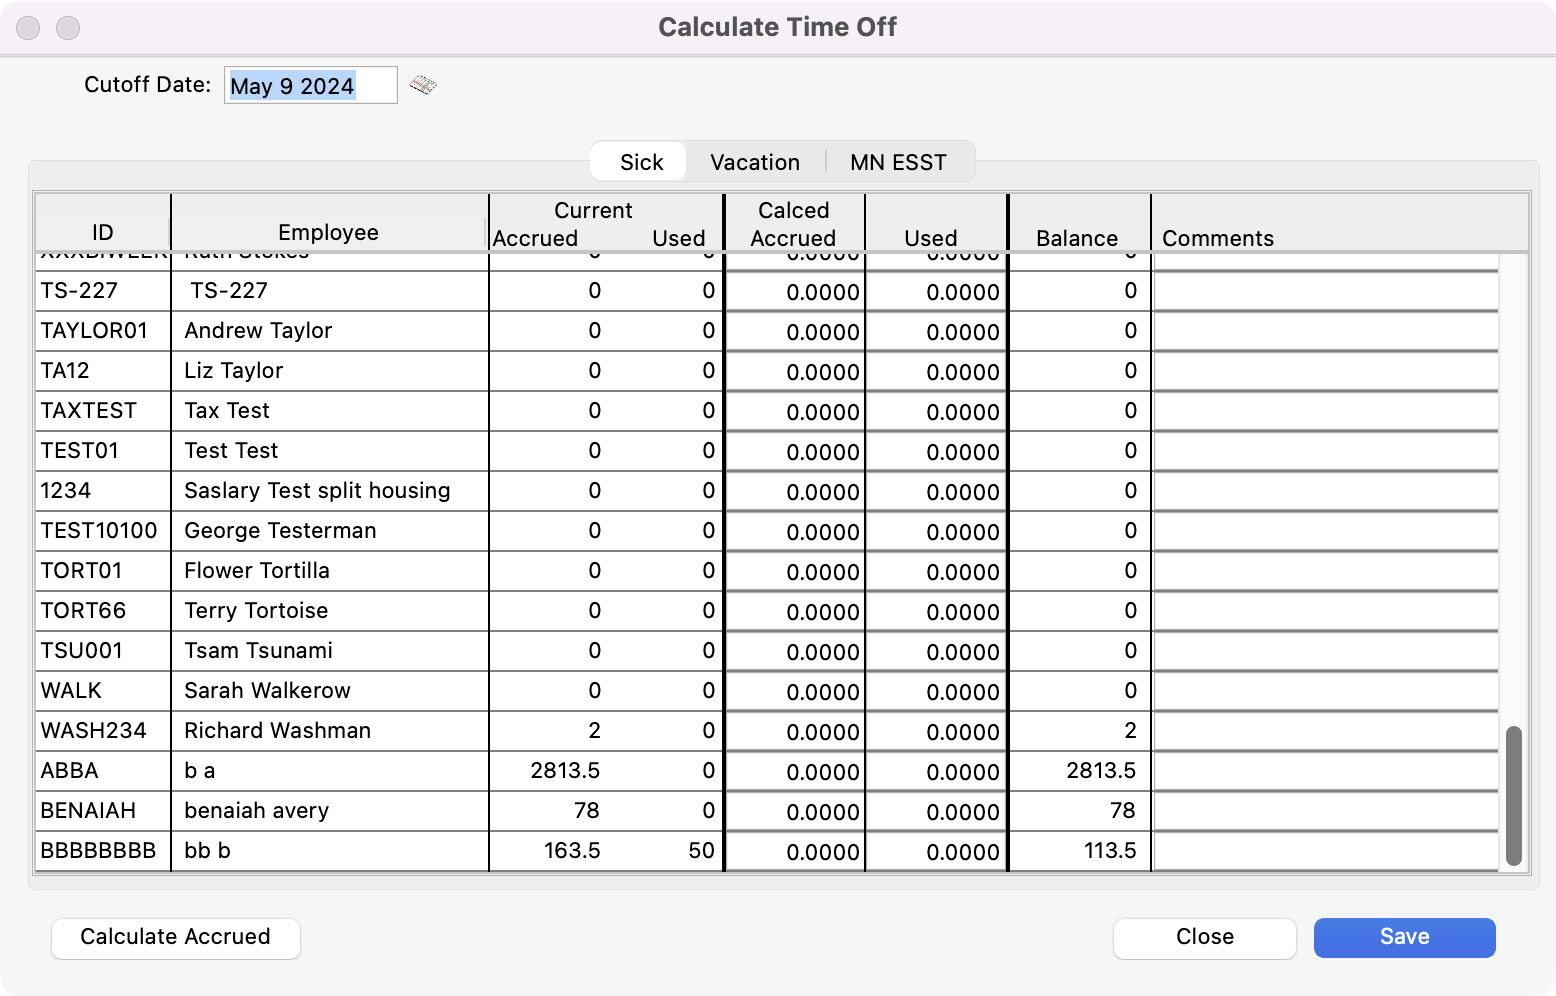The height and width of the screenshot is (996, 1556).
Task: Select the Andrew Taylor employee row
Action: pos(258,331)
